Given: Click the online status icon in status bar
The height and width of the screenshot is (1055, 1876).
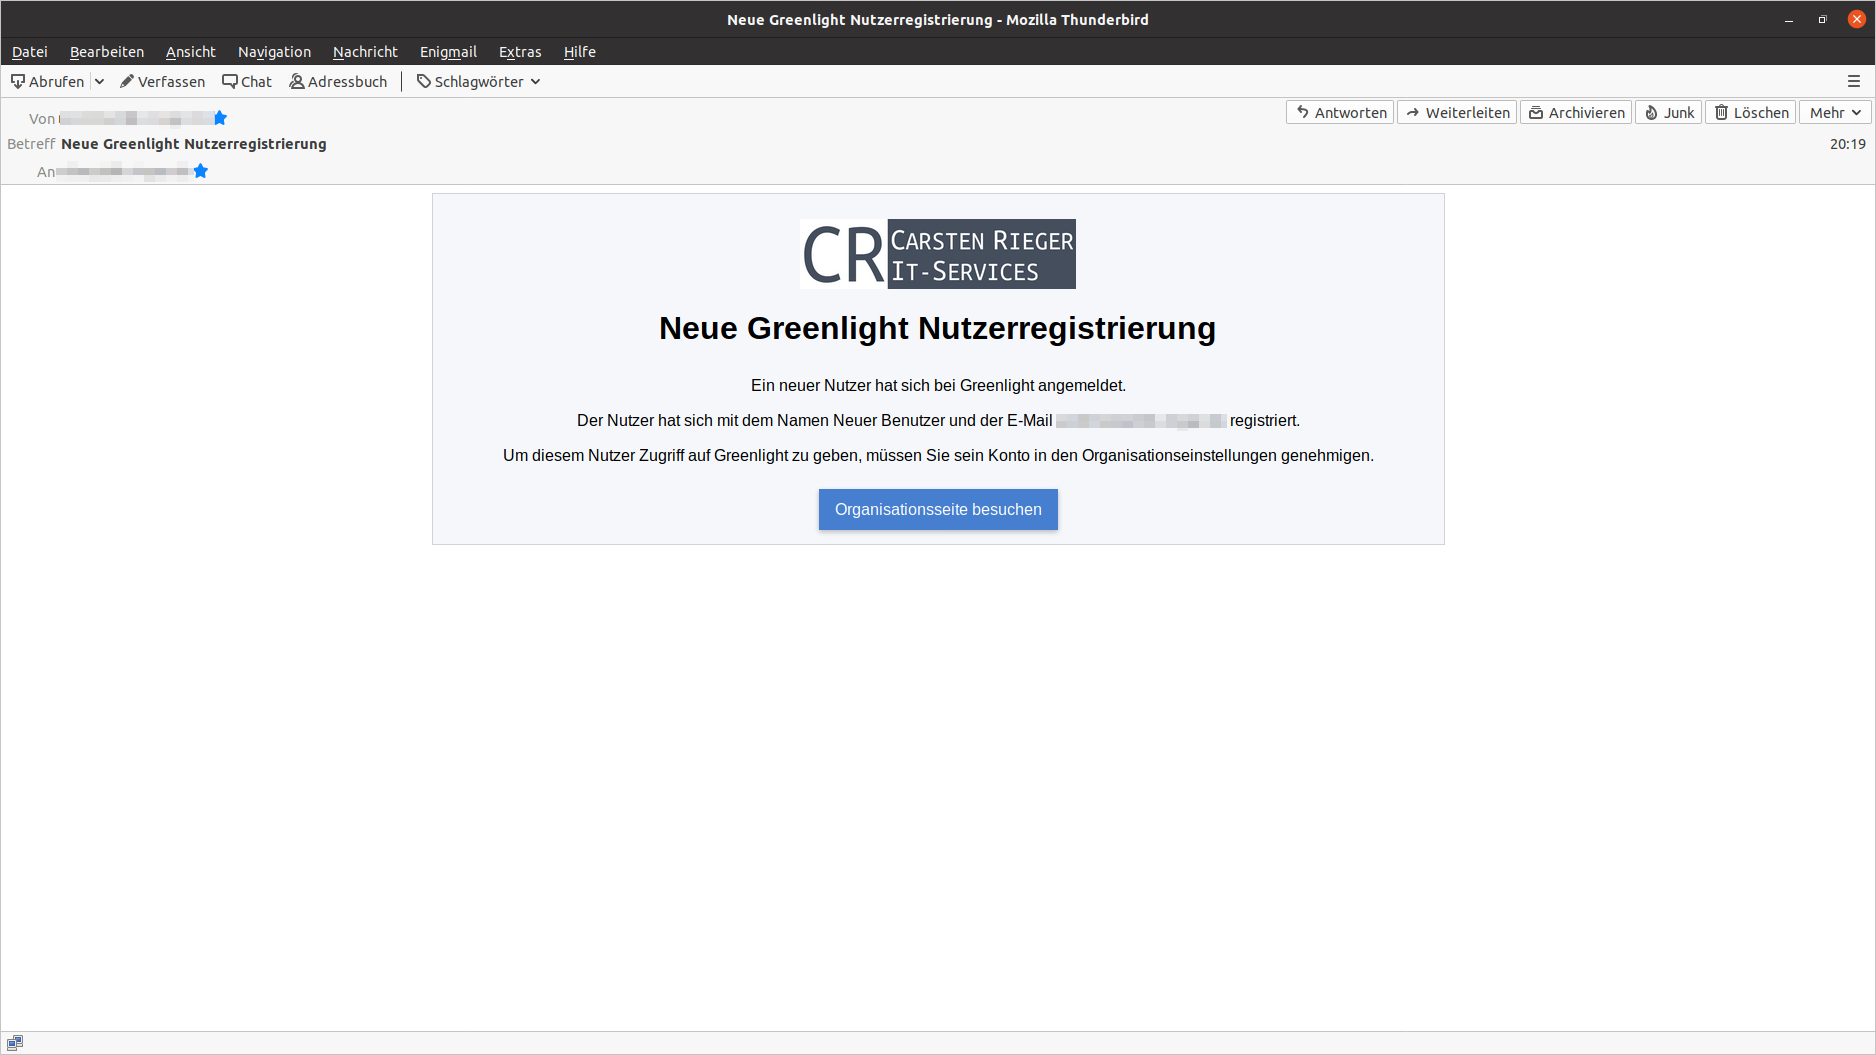Looking at the screenshot, I should pyautogui.click(x=15, y=1043).
